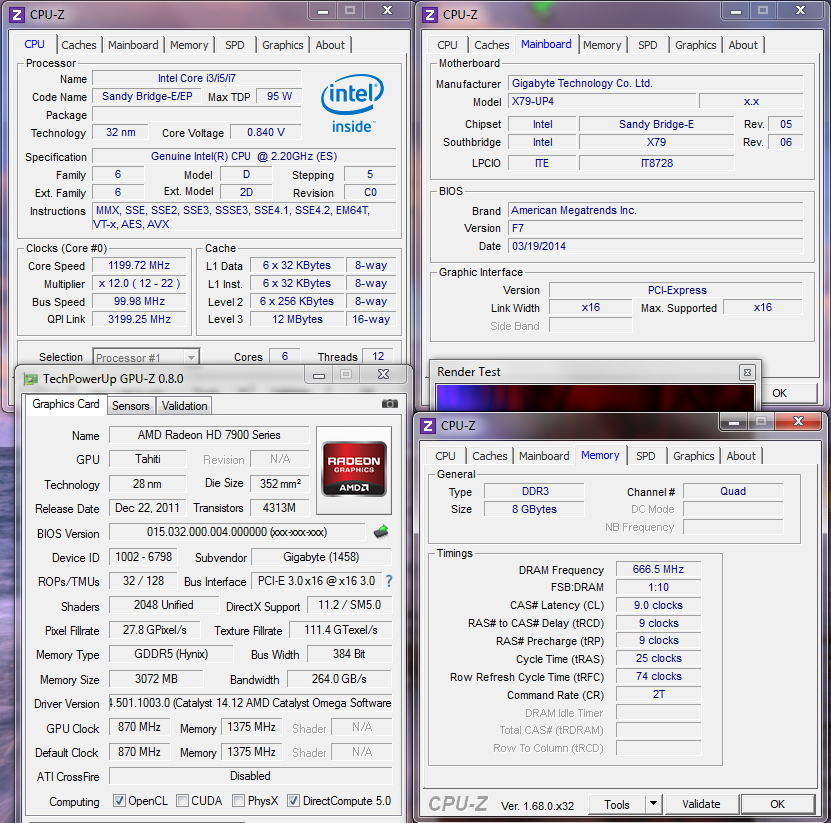Click the Bandwidth value 264.0 GB/s

pos(339,679)
